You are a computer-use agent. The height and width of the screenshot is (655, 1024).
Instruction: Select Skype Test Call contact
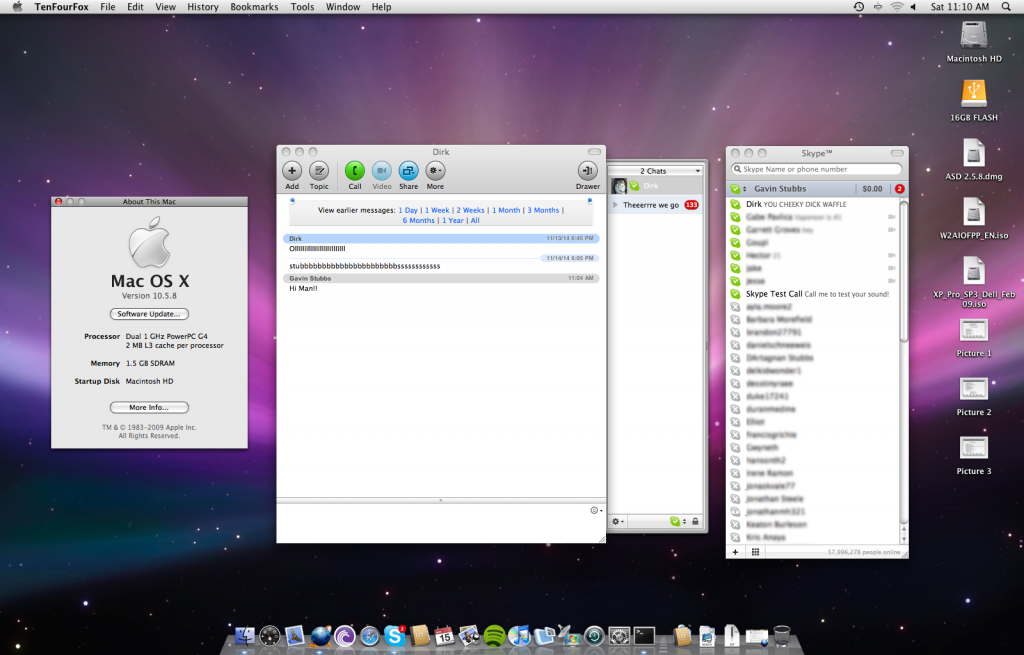813,294
